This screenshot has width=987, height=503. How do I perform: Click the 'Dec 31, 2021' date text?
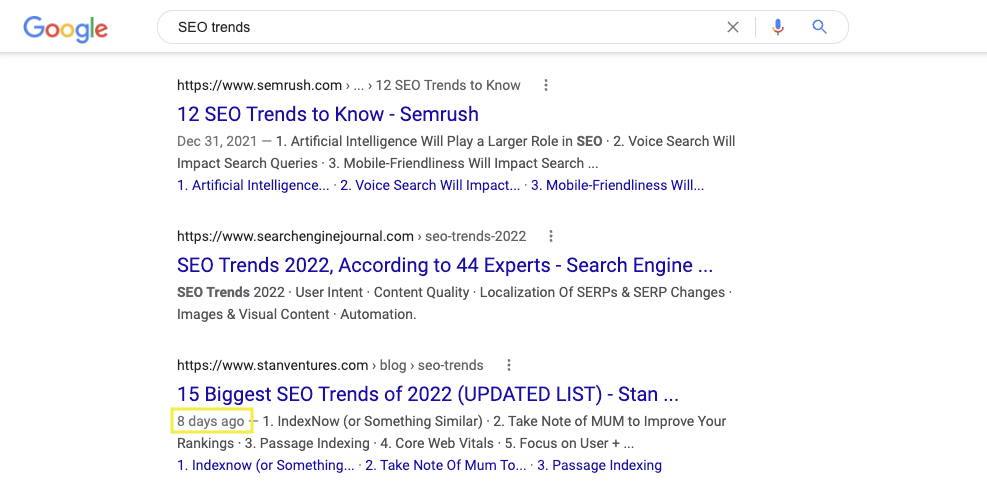[x=217, y=141]
